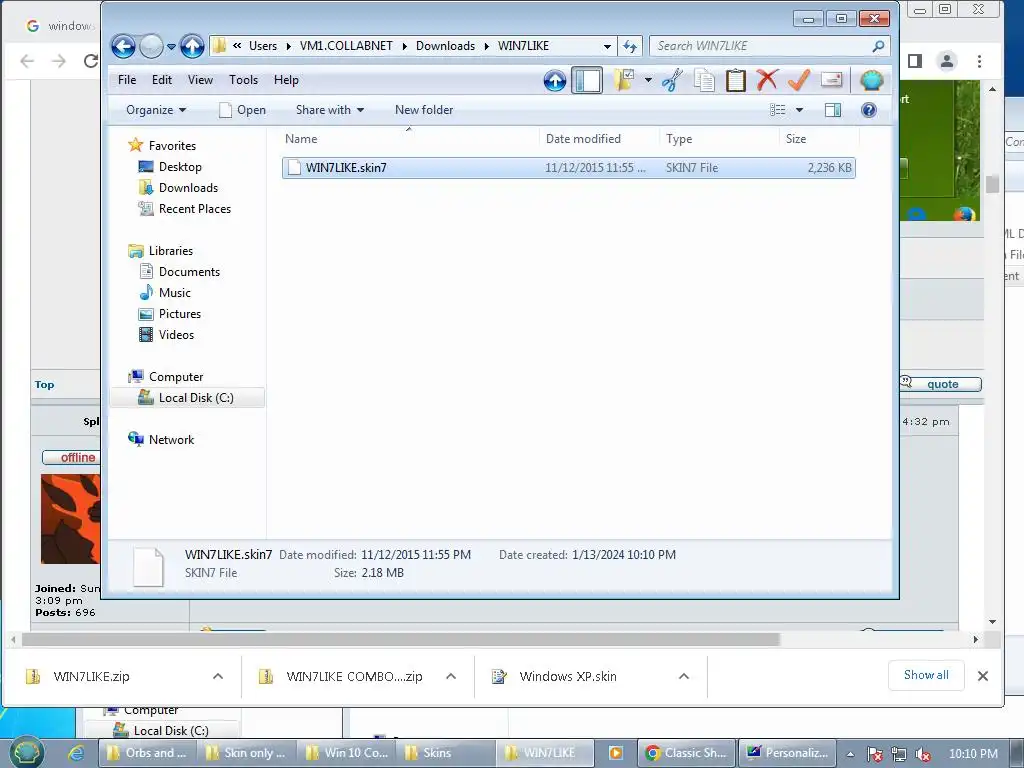Open the Edit menu
The image size is (1024, 768).
(161, 80)
